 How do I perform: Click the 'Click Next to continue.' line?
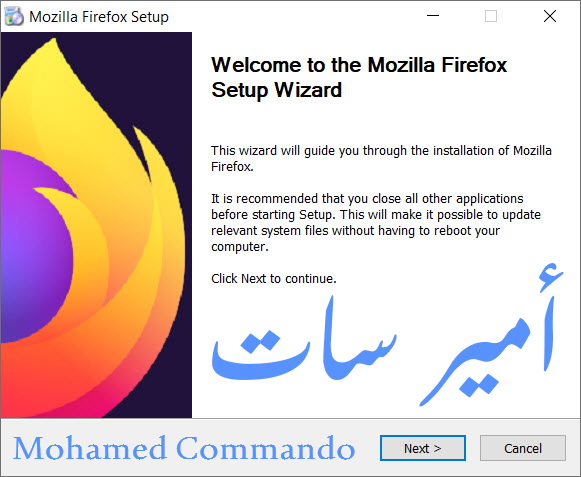click(x=274, y=278)
